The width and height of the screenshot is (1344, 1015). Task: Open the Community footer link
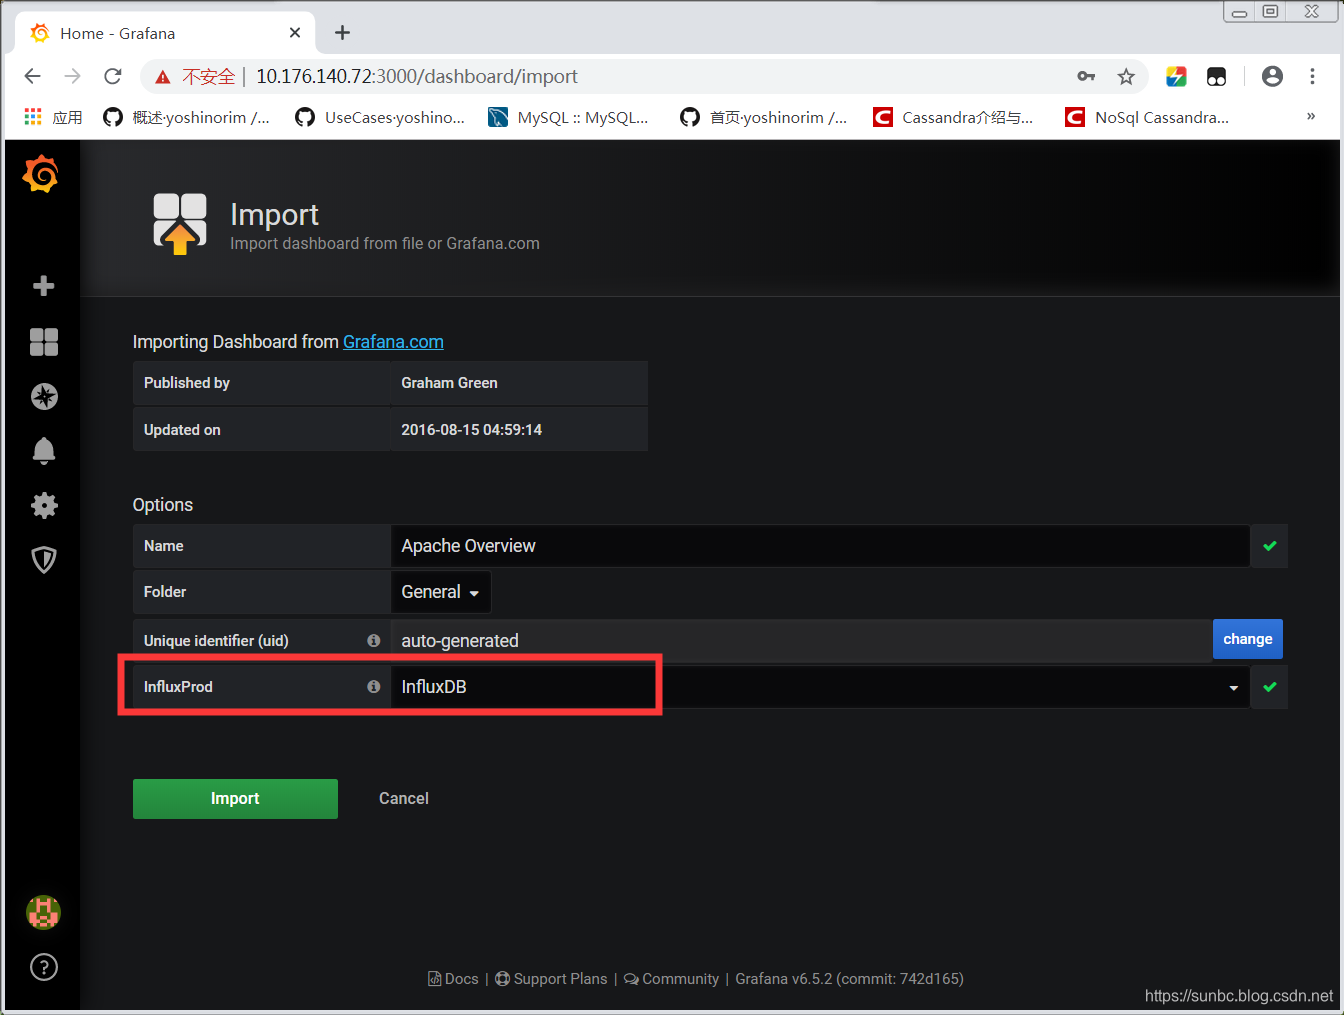(x=671, y=978)
